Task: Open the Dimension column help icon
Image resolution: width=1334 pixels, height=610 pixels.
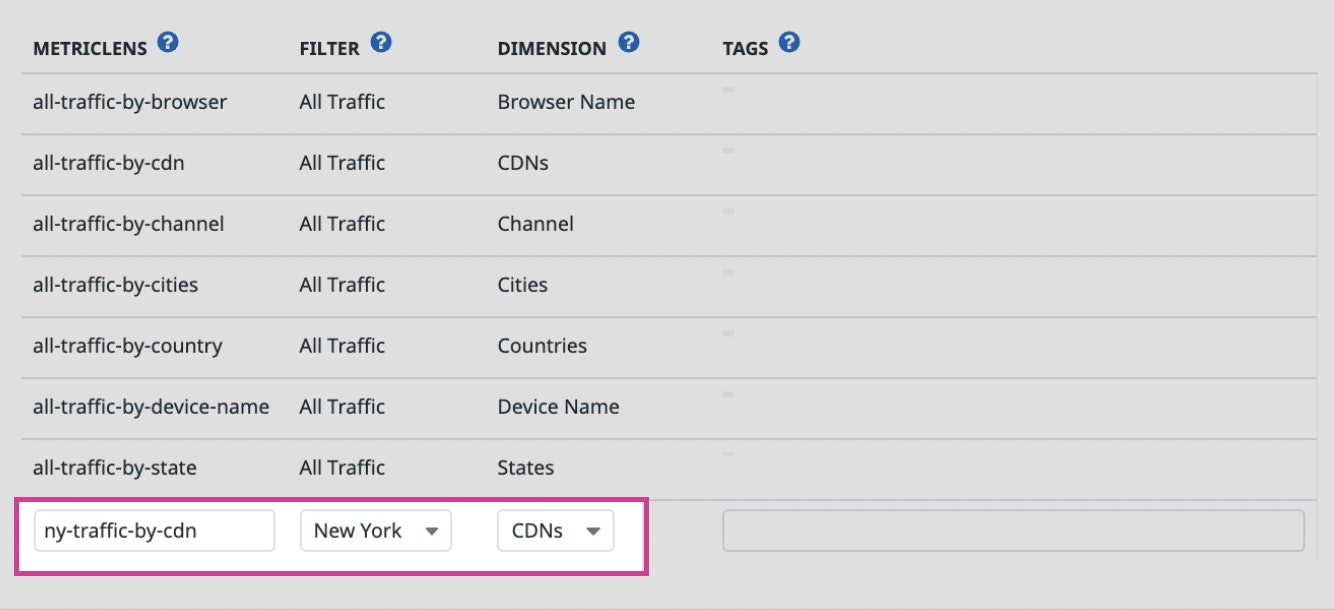Action: [x=628, y=43]
